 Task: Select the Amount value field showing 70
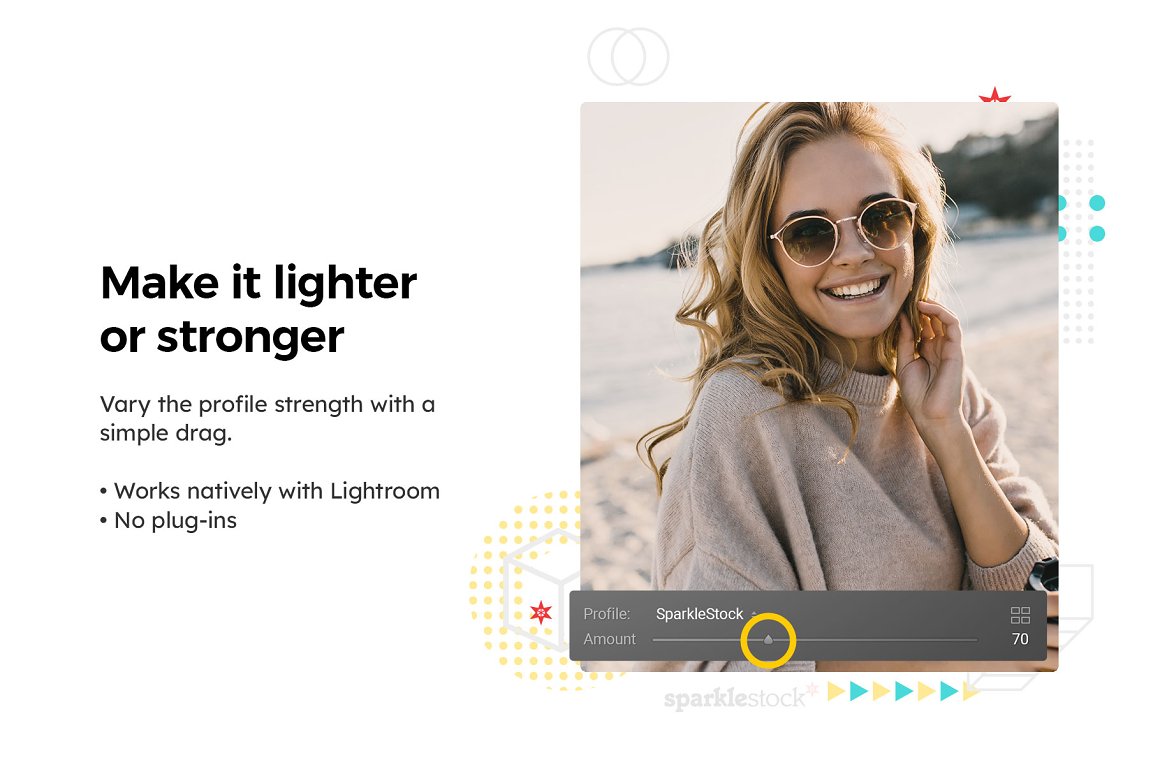(1020, 639)
